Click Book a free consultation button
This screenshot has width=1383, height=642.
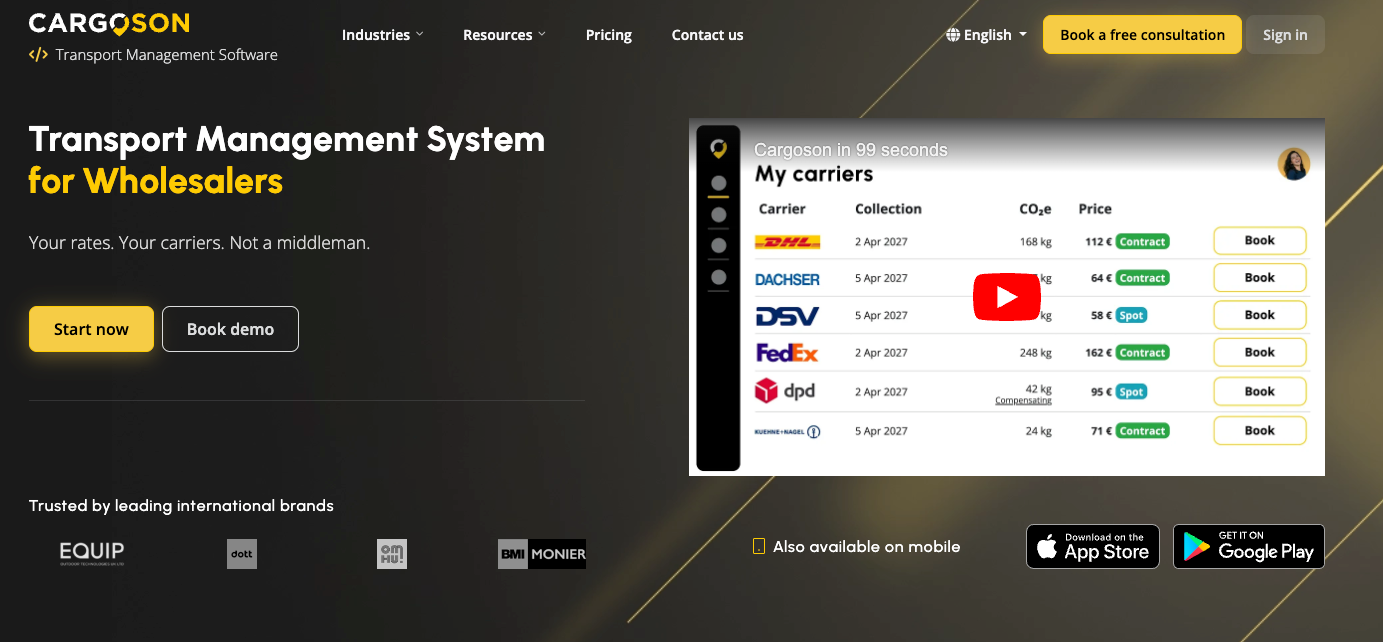pos(1142,35)
